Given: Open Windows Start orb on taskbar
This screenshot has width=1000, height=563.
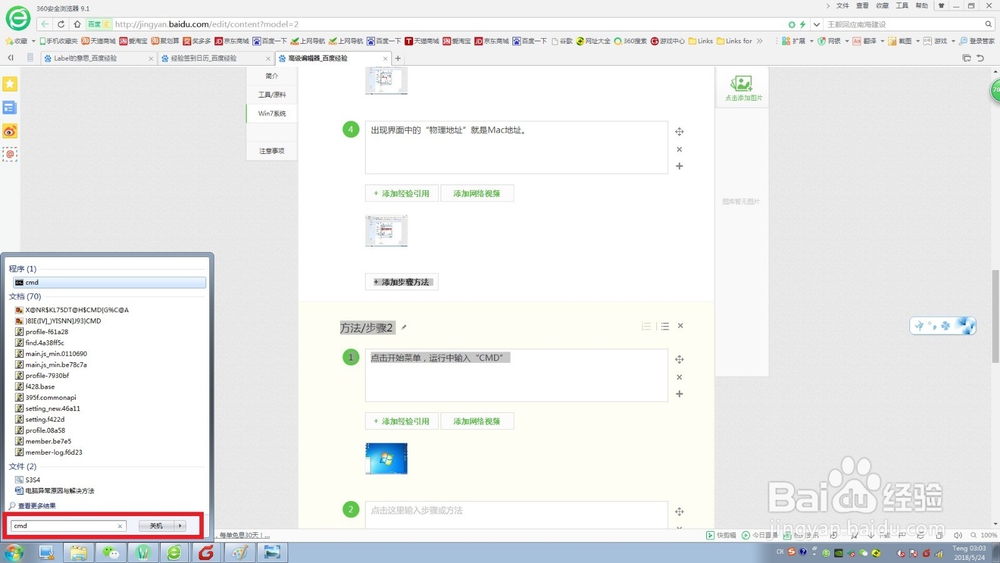Looking at the screenshot, I should click(13, 552).
